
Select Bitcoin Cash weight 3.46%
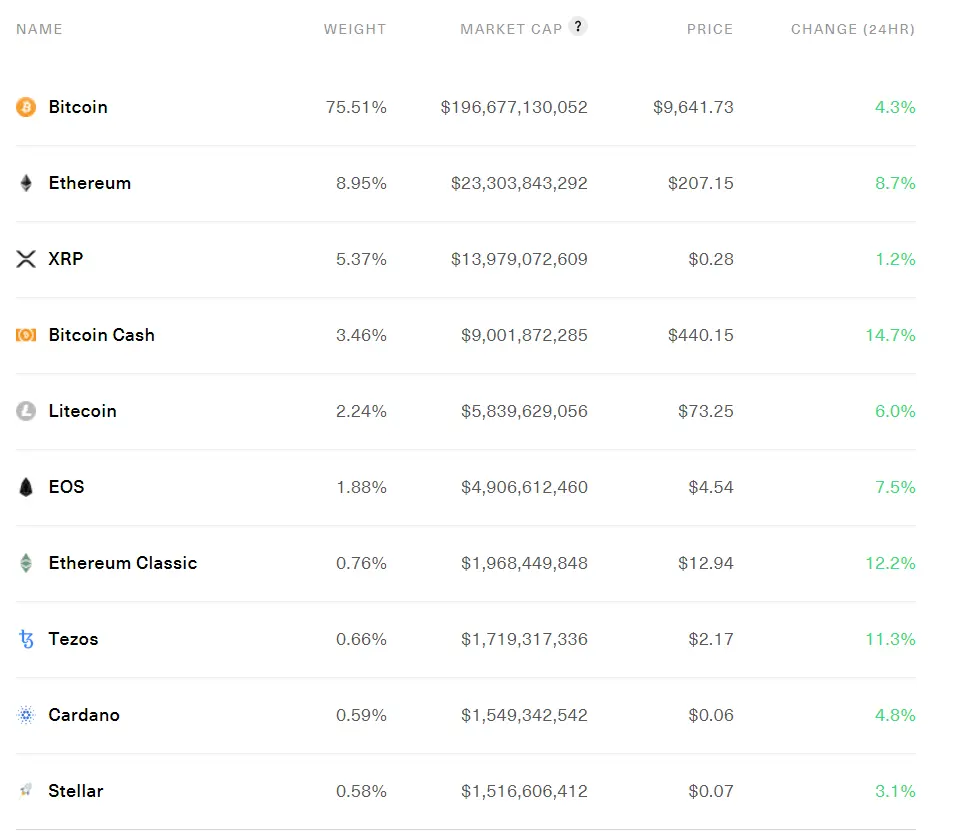361,335
